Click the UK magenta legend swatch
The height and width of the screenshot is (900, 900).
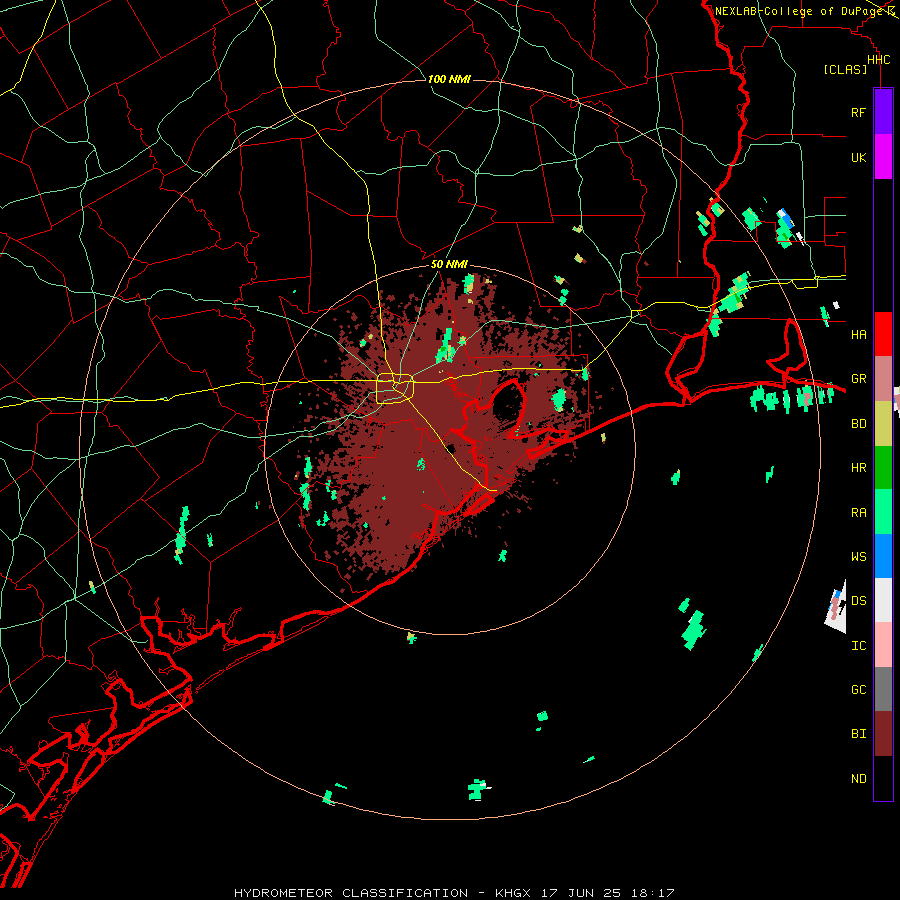click(883, 157)
